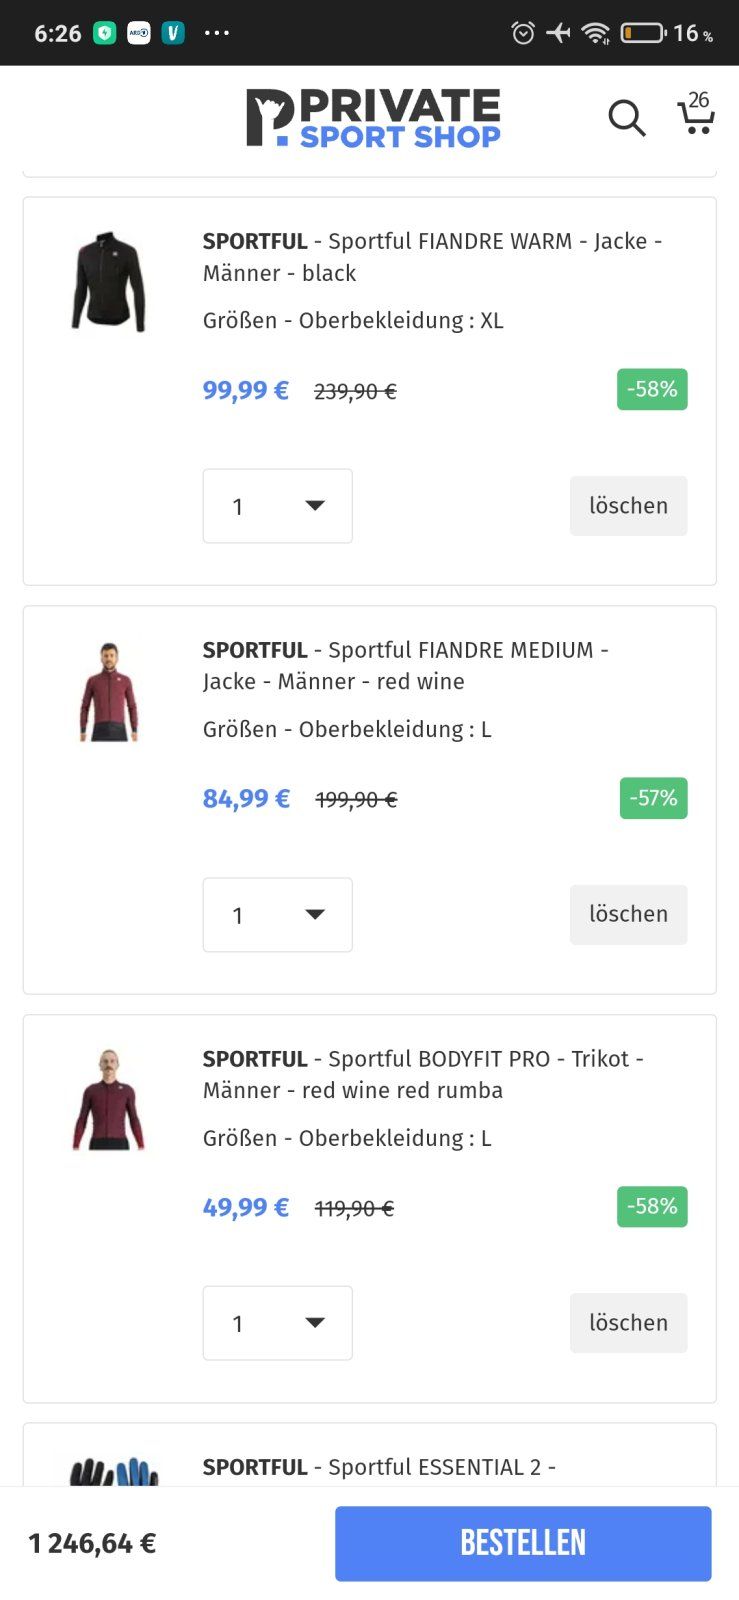Open the shopping cart with 26 items
739x1600 pixels.
pos(695,114)
